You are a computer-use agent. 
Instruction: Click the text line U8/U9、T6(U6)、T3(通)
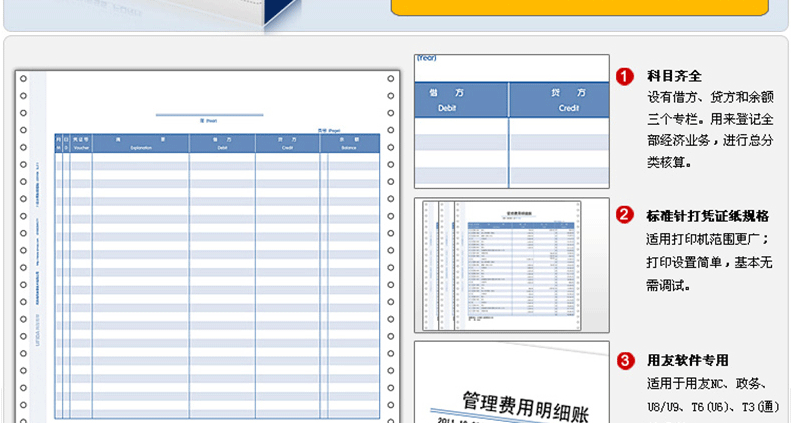click(713, 407)
